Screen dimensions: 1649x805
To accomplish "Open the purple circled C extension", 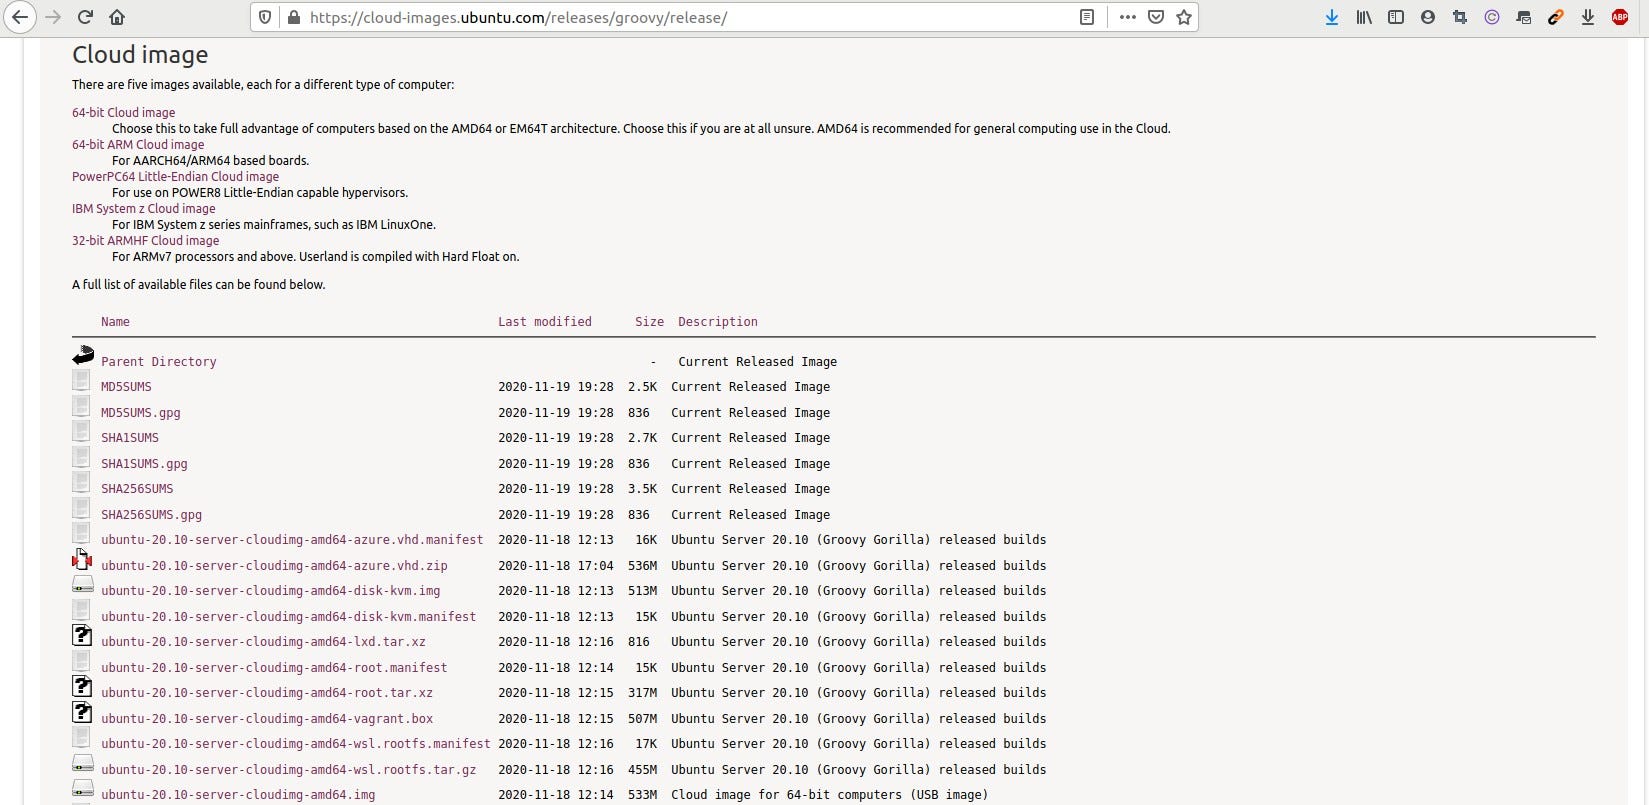I will tap(1492, 17).
